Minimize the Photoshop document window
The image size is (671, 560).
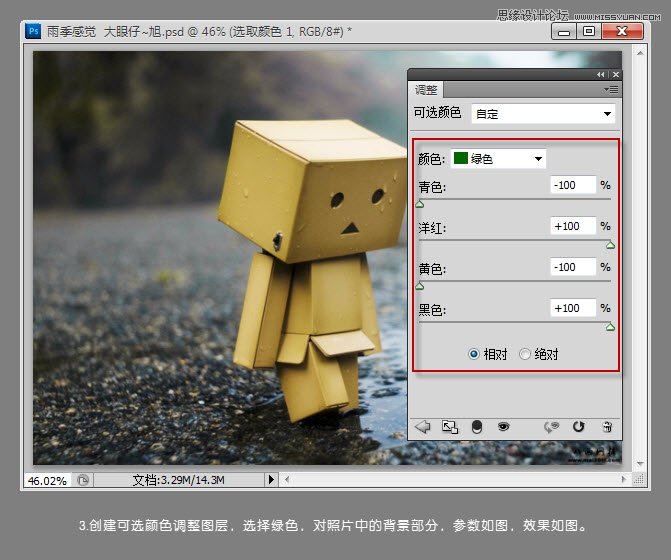(x=564, y=32)
